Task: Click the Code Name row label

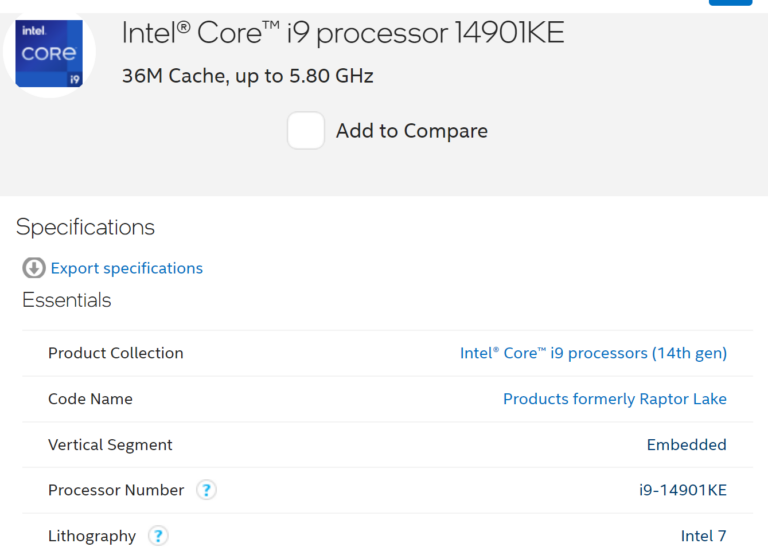Action: coord(90,399)
